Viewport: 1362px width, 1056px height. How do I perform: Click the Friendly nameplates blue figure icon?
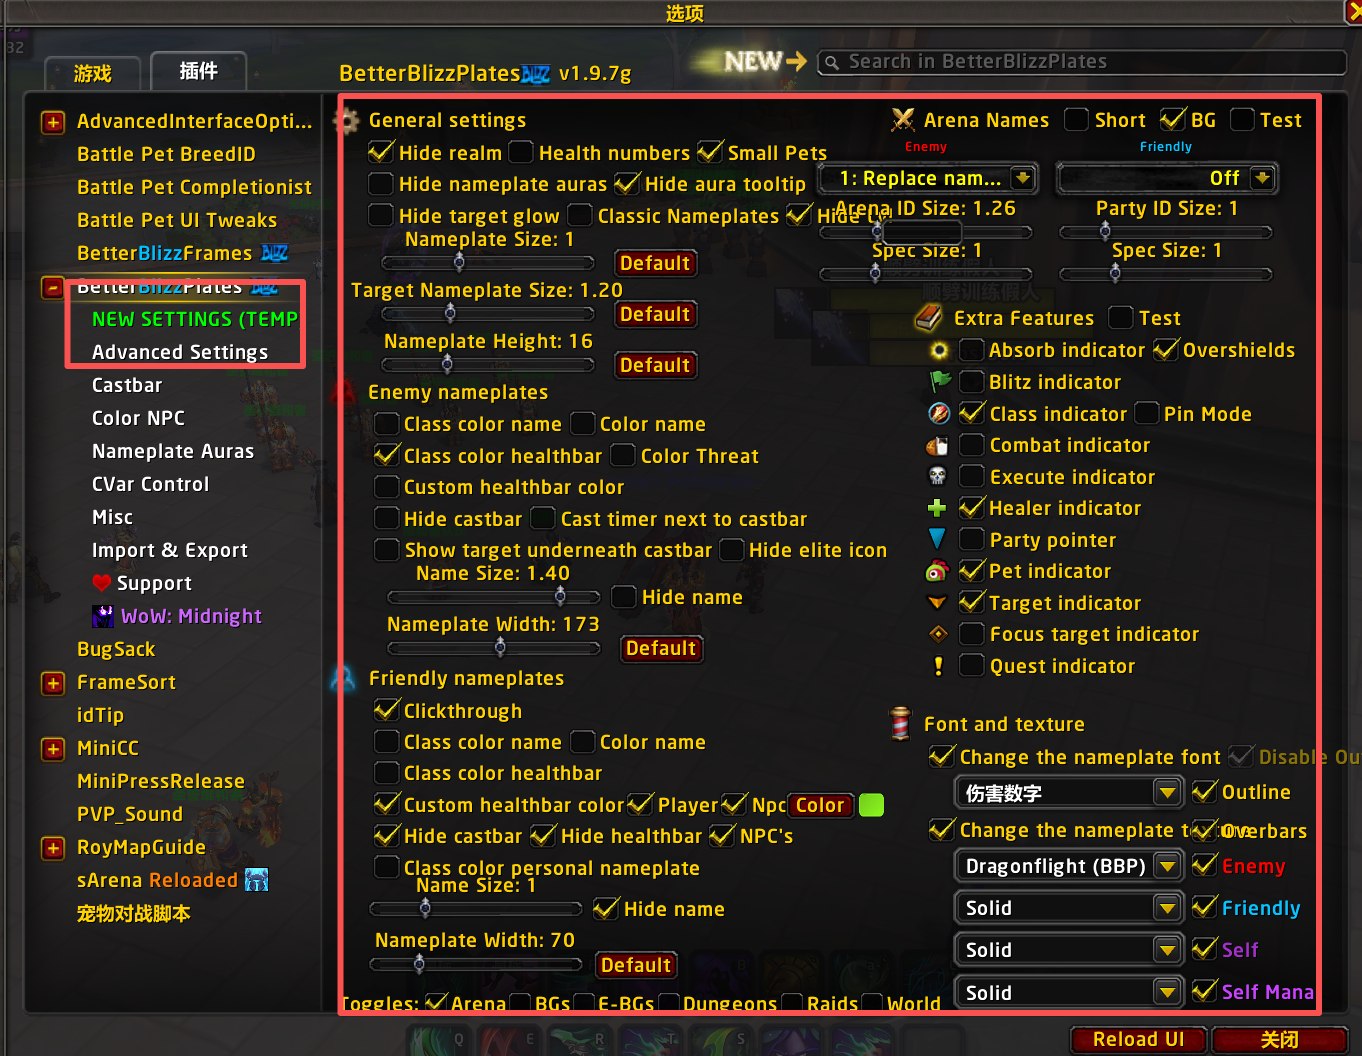tap(343, 678)
